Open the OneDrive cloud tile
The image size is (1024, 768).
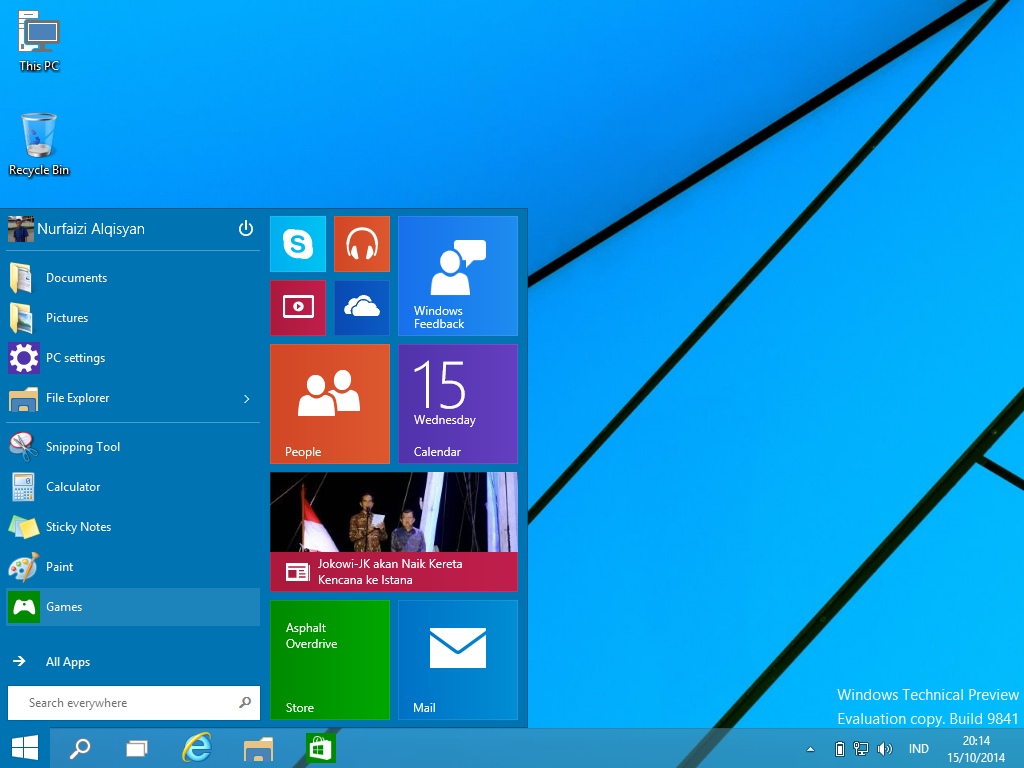point(361,307)
